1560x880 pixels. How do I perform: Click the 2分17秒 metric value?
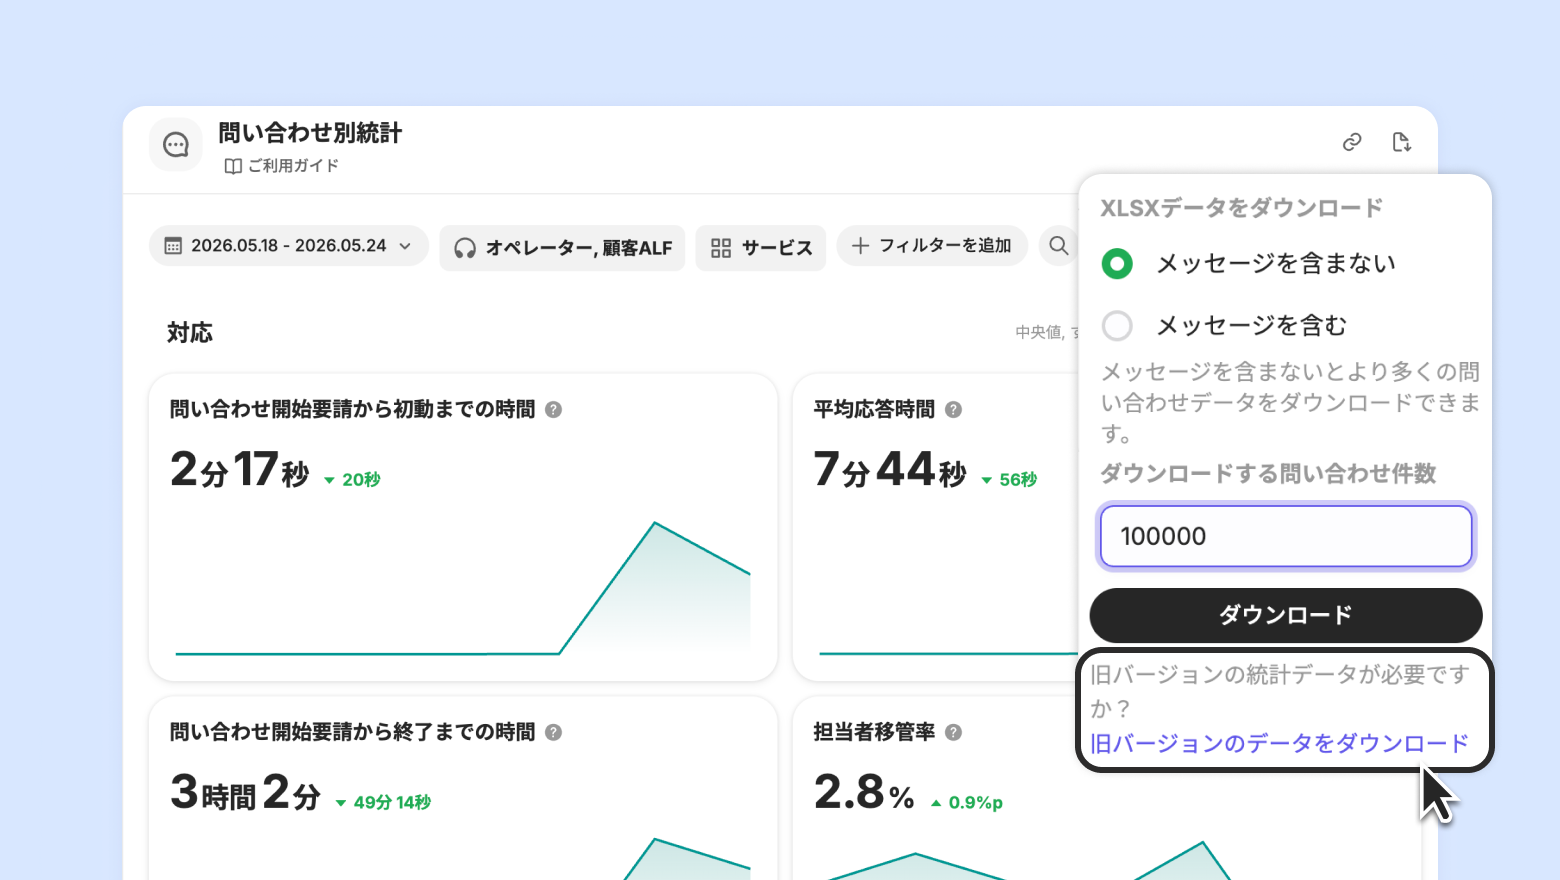pyautogui.click(x=240, y=469)
